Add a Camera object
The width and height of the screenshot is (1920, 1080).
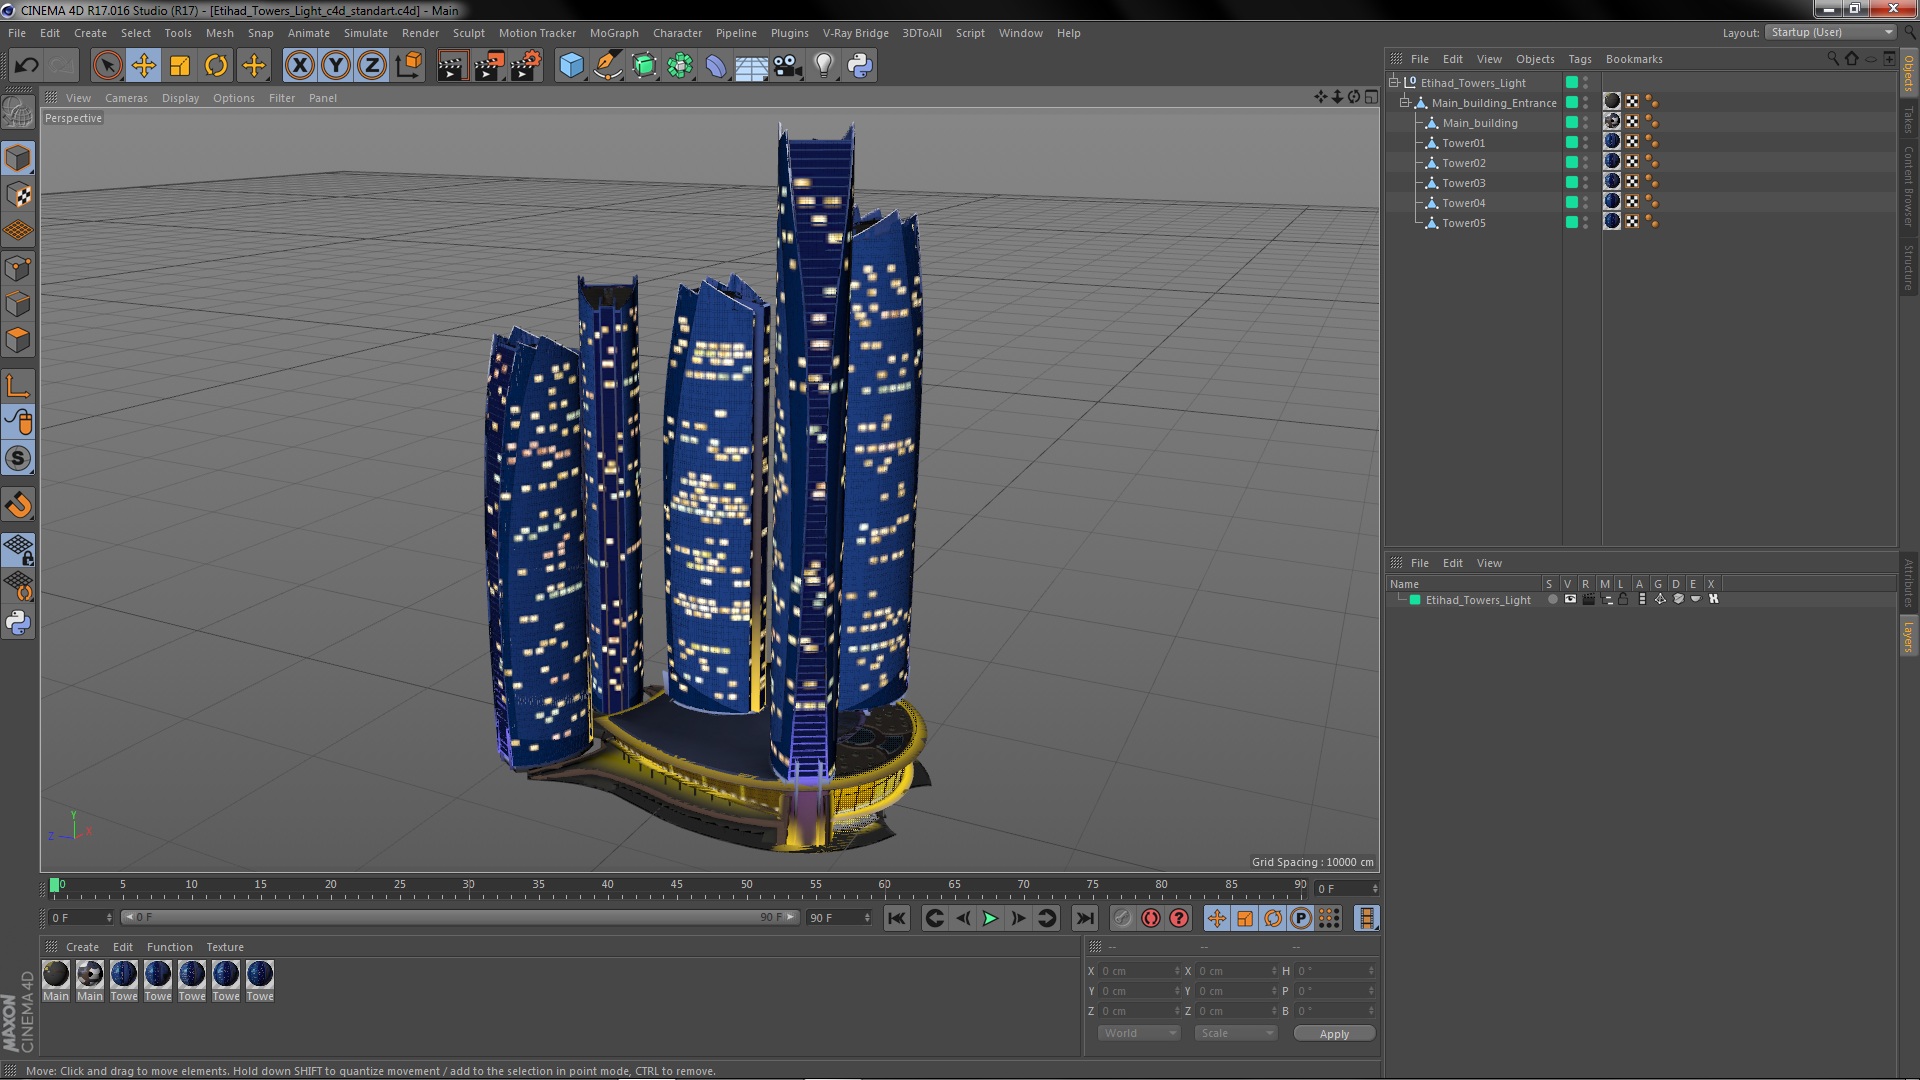point(788,66)
